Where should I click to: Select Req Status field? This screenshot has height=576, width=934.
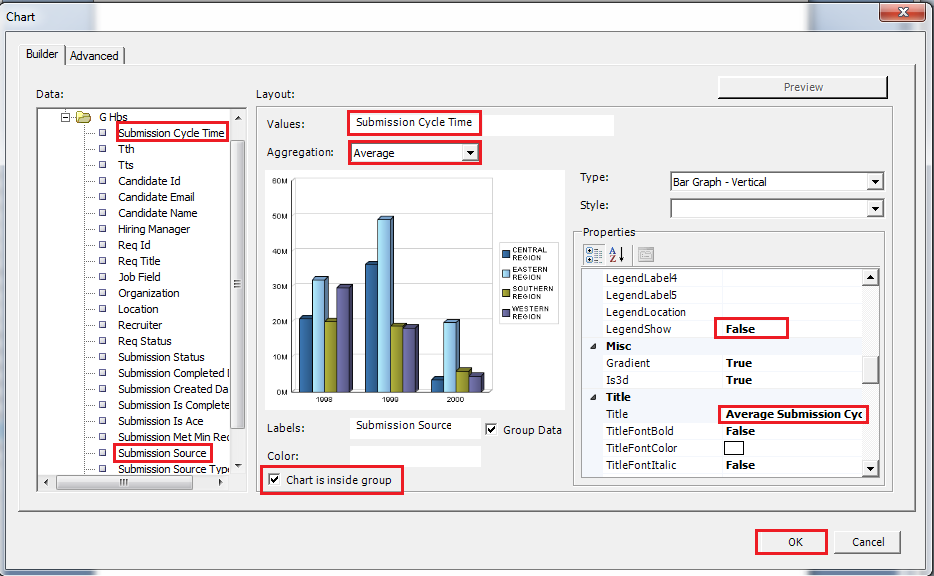[x=145, y=341]
